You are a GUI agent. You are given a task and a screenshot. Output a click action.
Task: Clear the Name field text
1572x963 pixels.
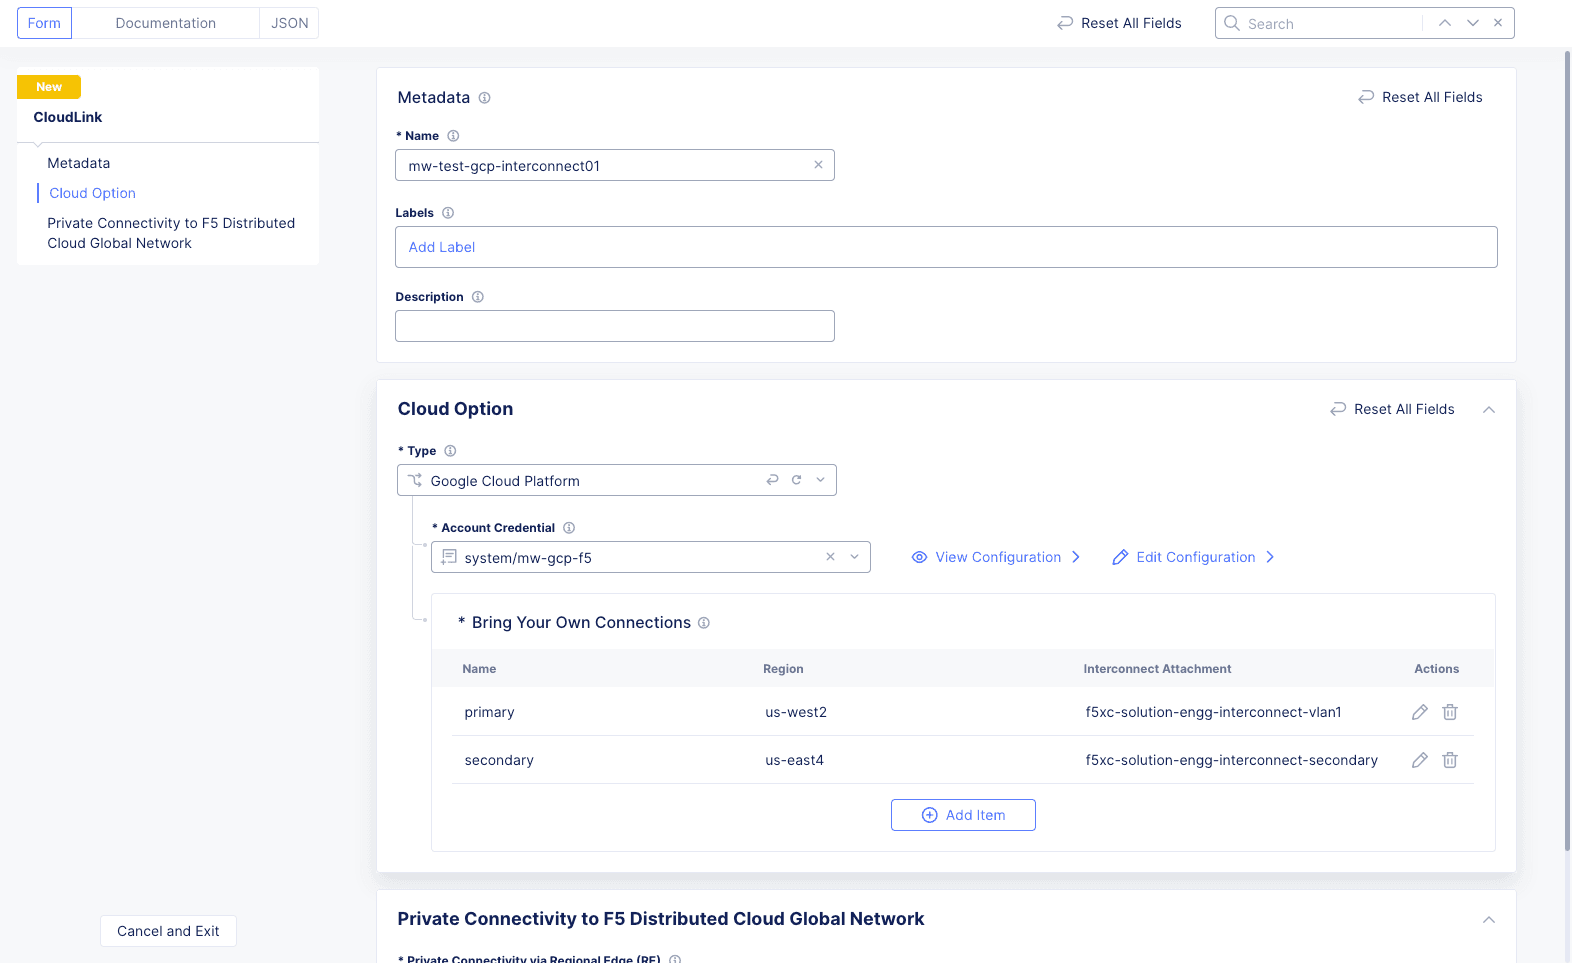click(818, 165)
